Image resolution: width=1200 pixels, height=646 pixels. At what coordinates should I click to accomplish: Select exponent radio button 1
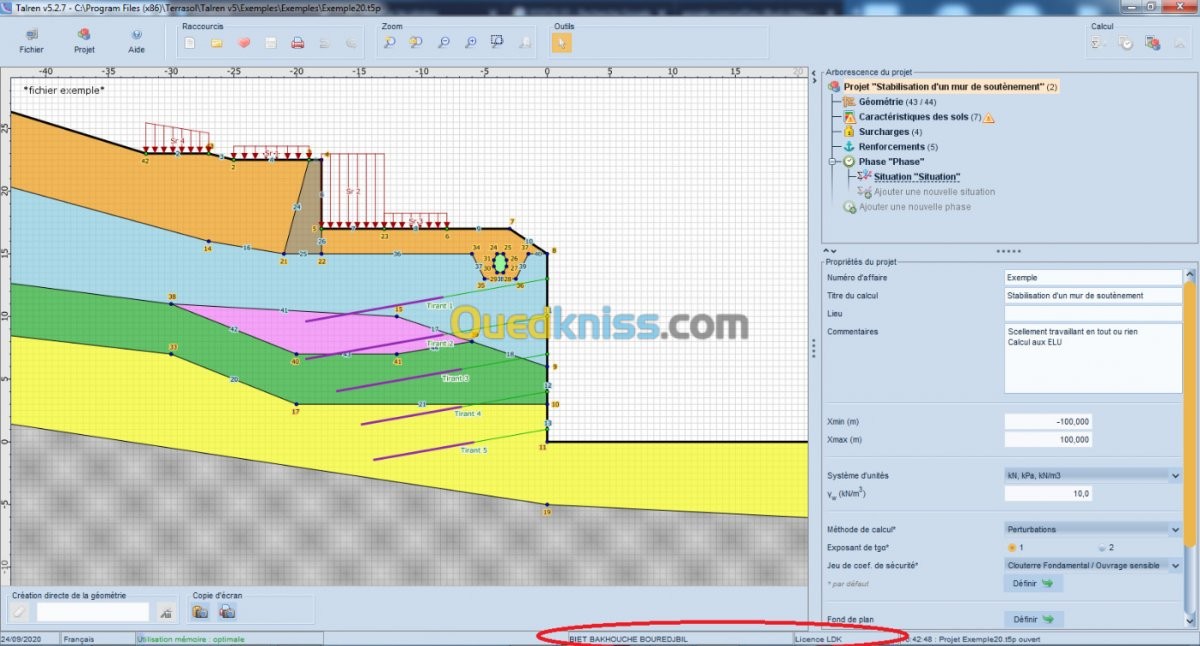coord(1012,547)
